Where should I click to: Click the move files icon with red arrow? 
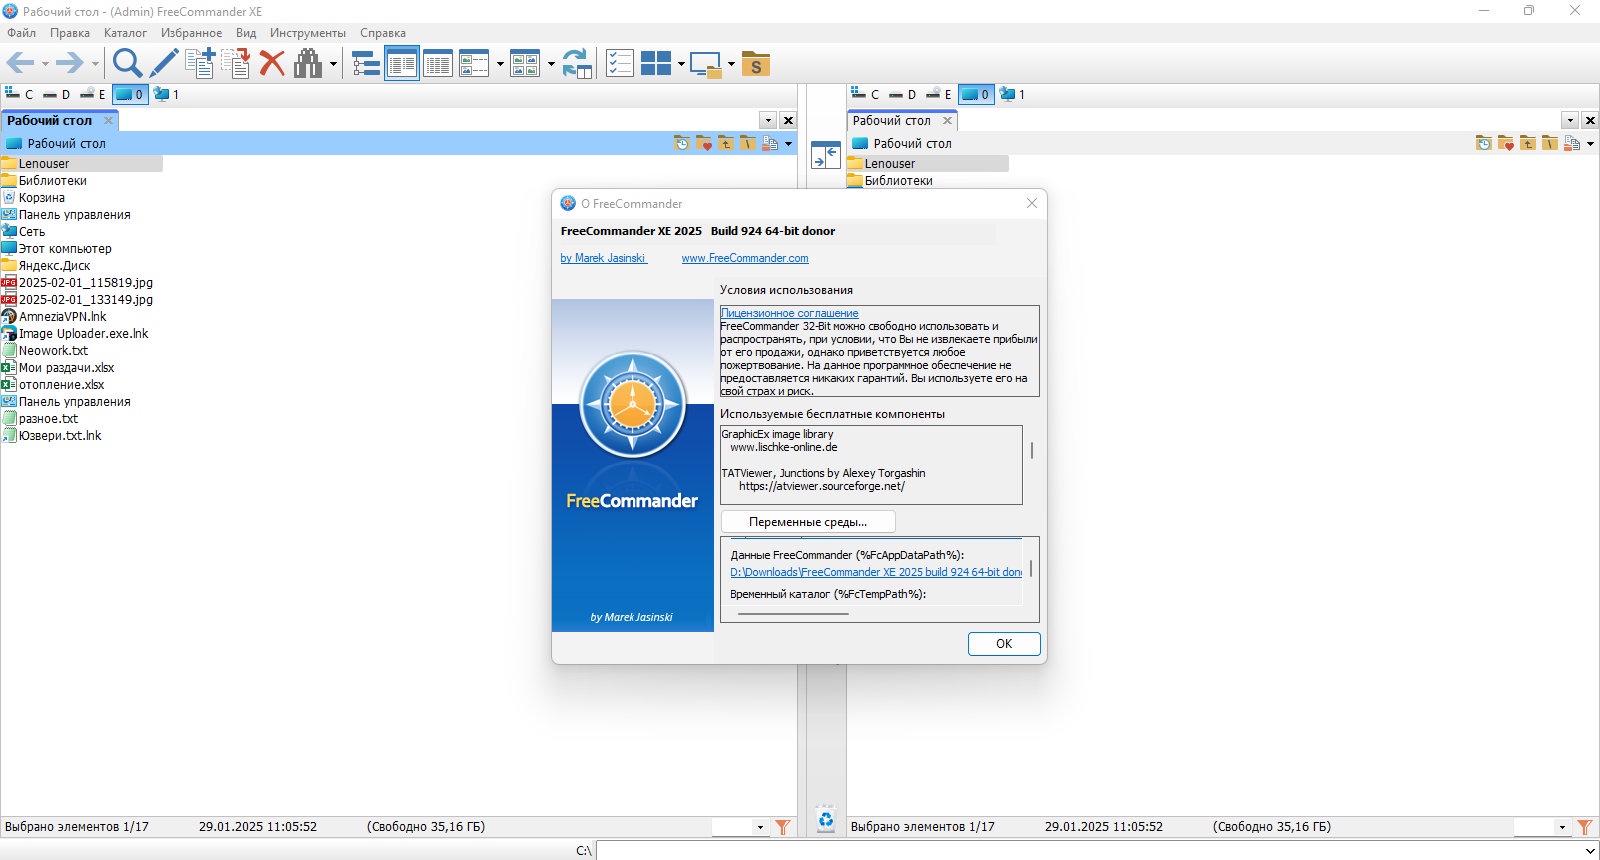(236, 64)
